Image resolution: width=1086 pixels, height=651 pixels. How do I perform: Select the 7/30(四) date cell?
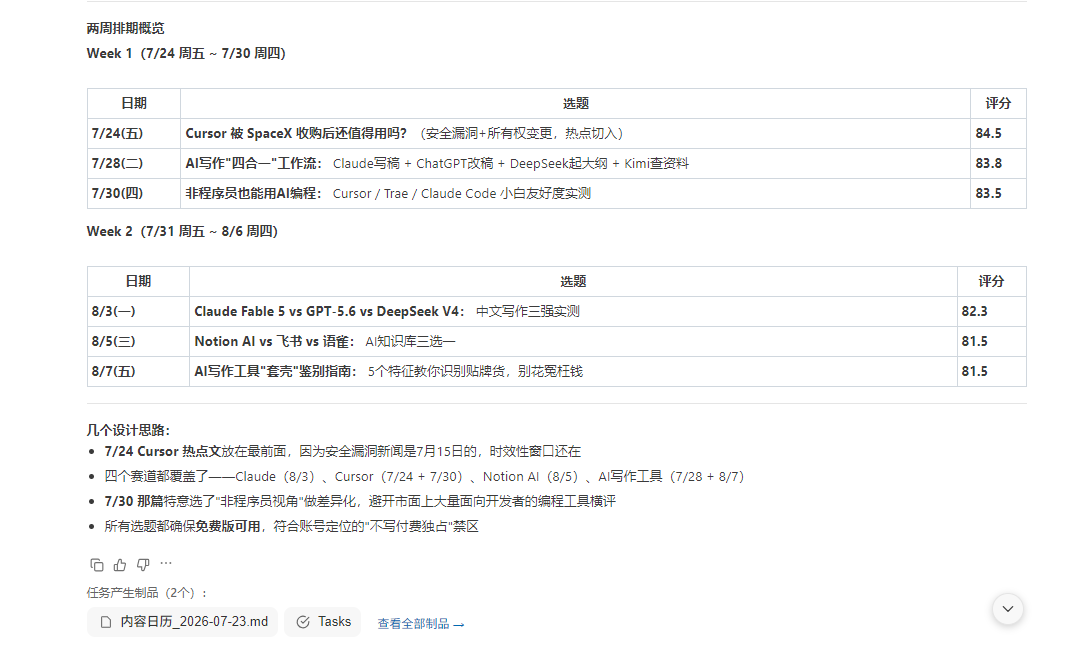click(134, 193)
